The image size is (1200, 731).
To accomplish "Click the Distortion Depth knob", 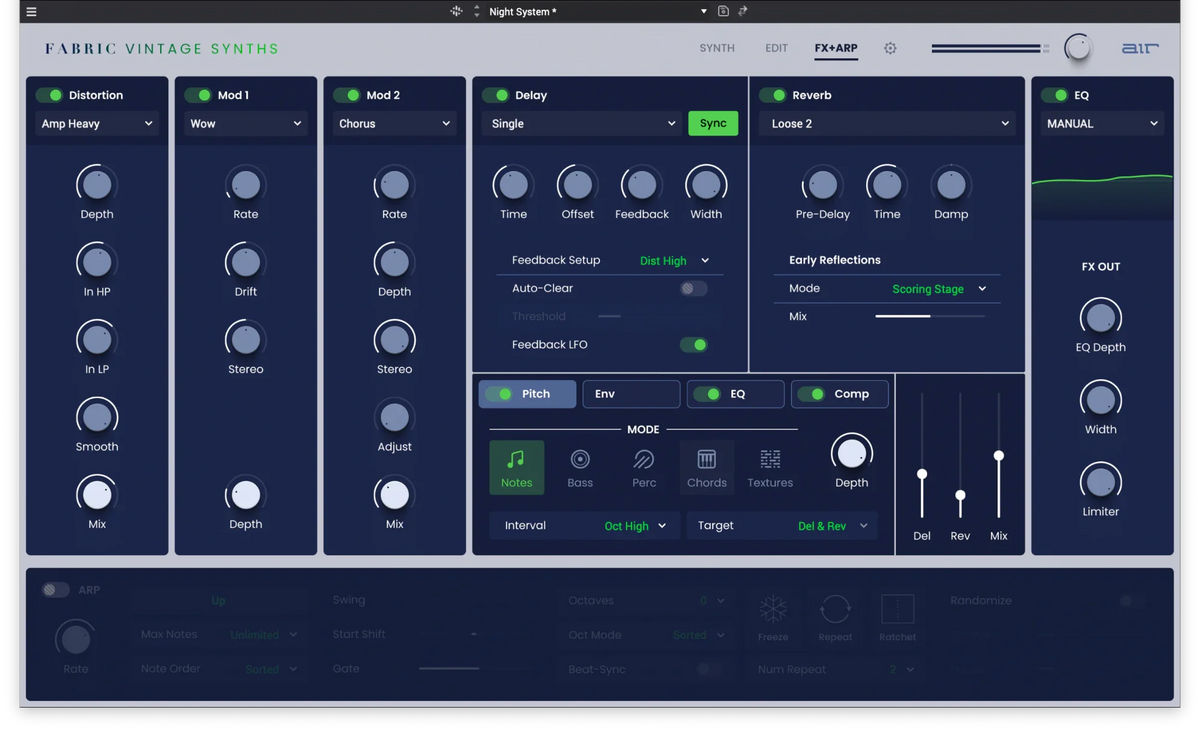I will pyautogui.click(x=97, y=184).
